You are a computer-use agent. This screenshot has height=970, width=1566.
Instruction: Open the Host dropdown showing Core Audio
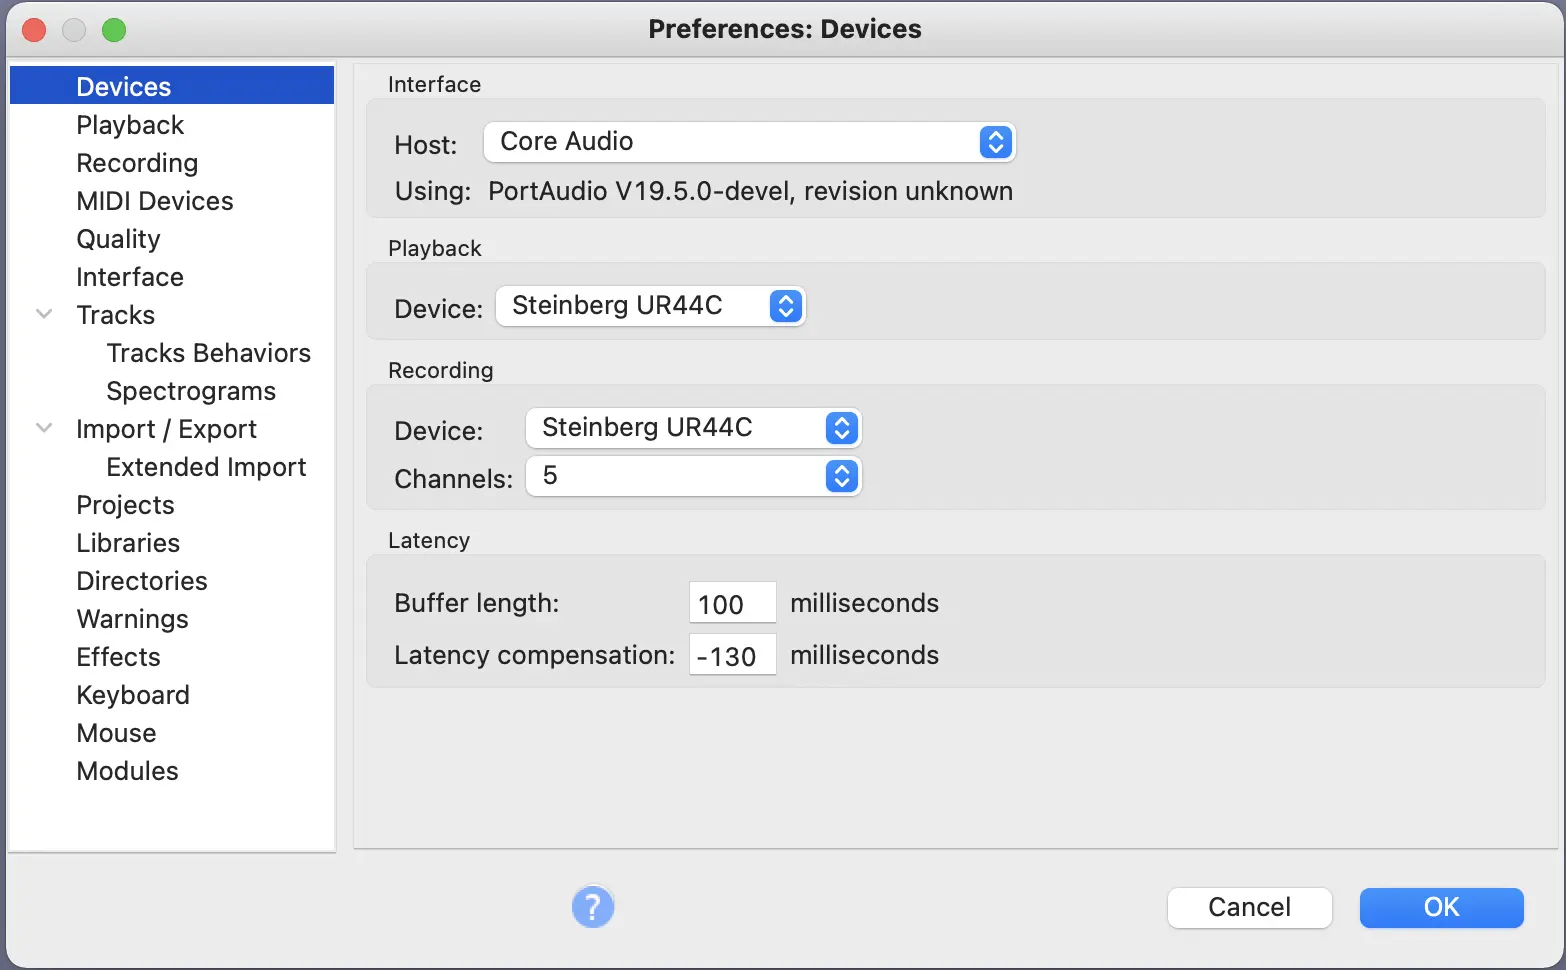[749, 142]
